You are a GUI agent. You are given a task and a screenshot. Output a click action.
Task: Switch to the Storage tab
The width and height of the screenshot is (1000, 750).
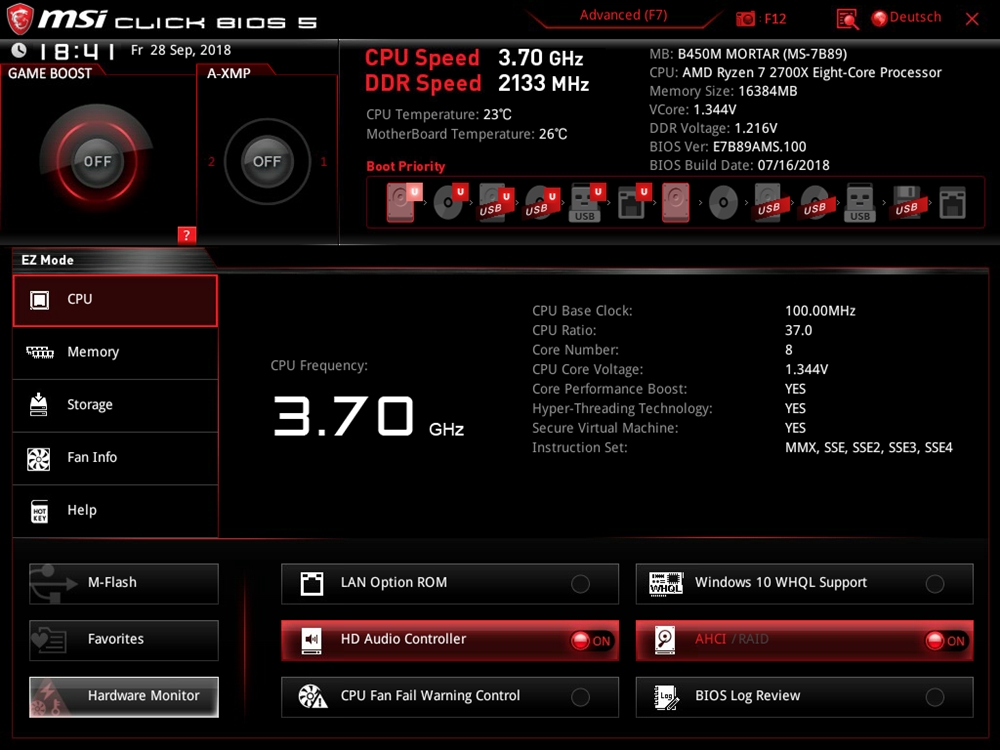point(115,406)
